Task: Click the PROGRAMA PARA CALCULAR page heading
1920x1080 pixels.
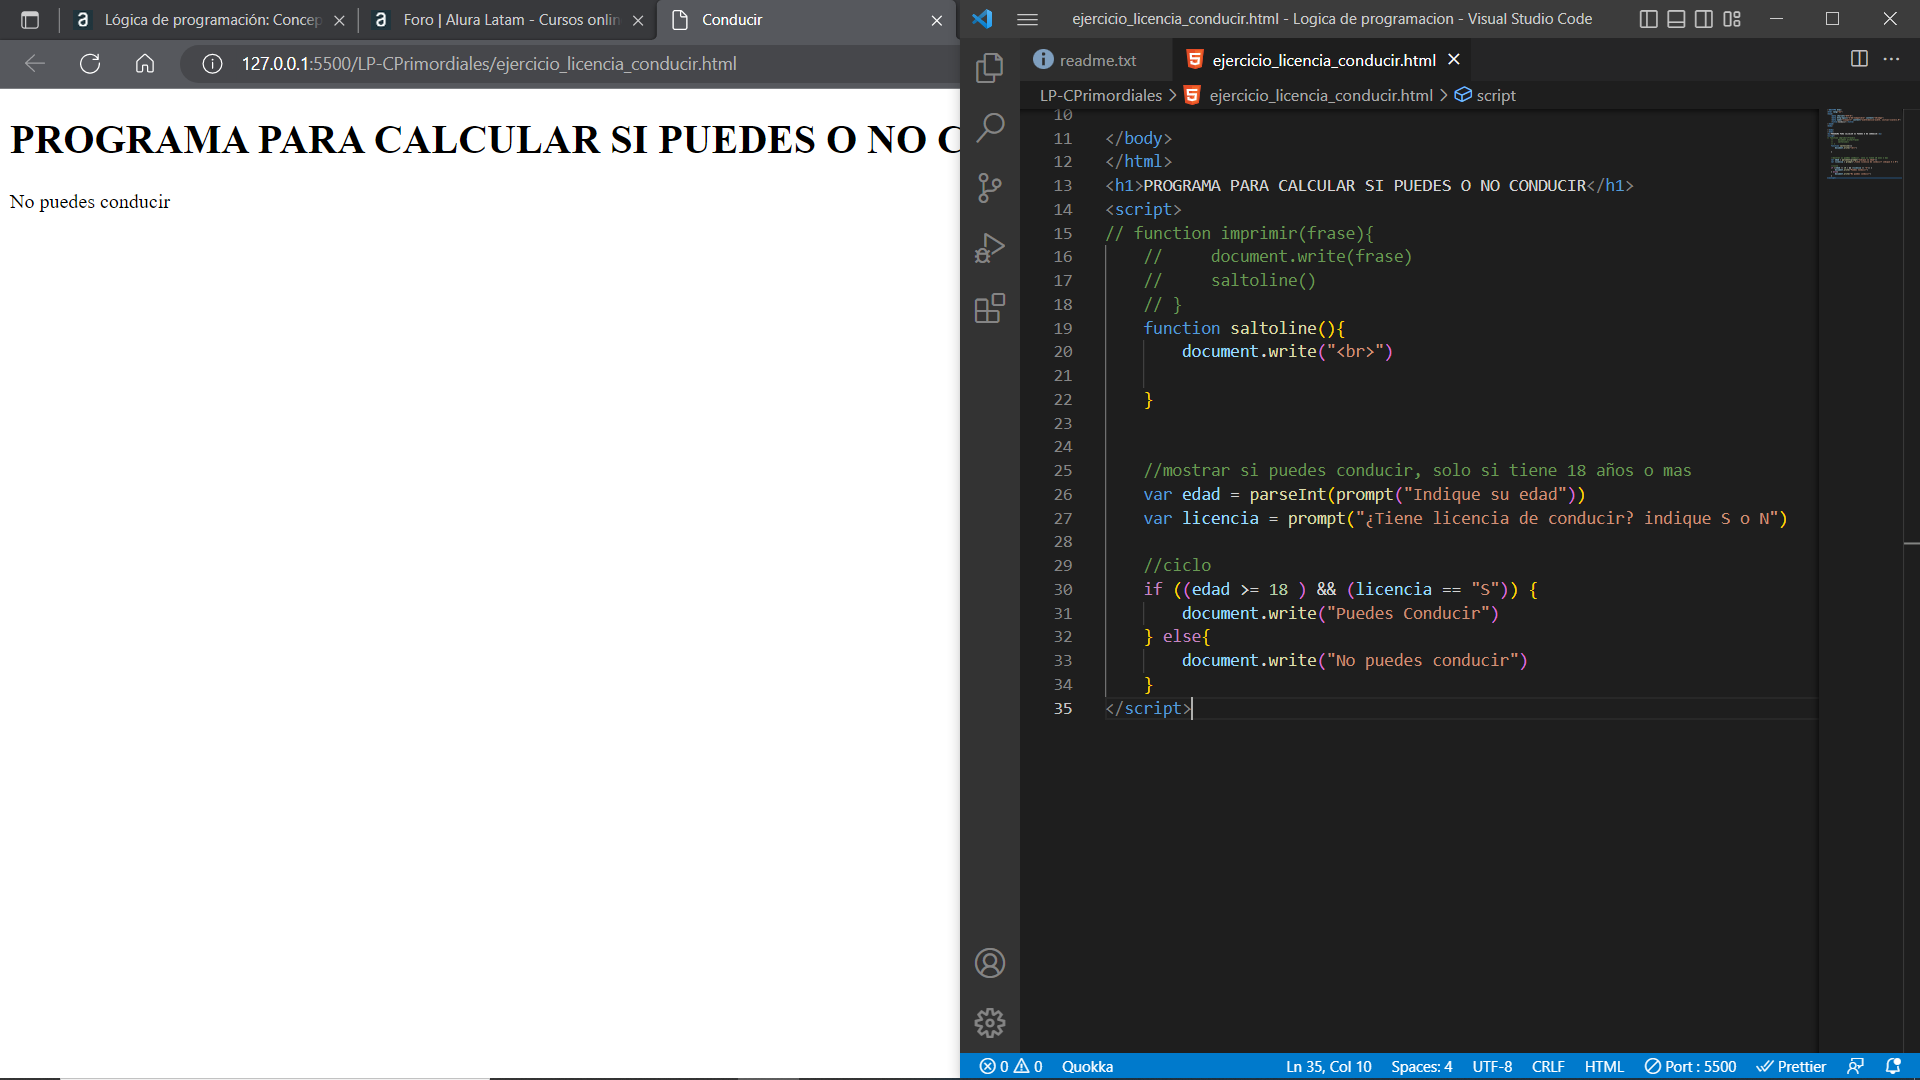Action: (x=485, y=140)
